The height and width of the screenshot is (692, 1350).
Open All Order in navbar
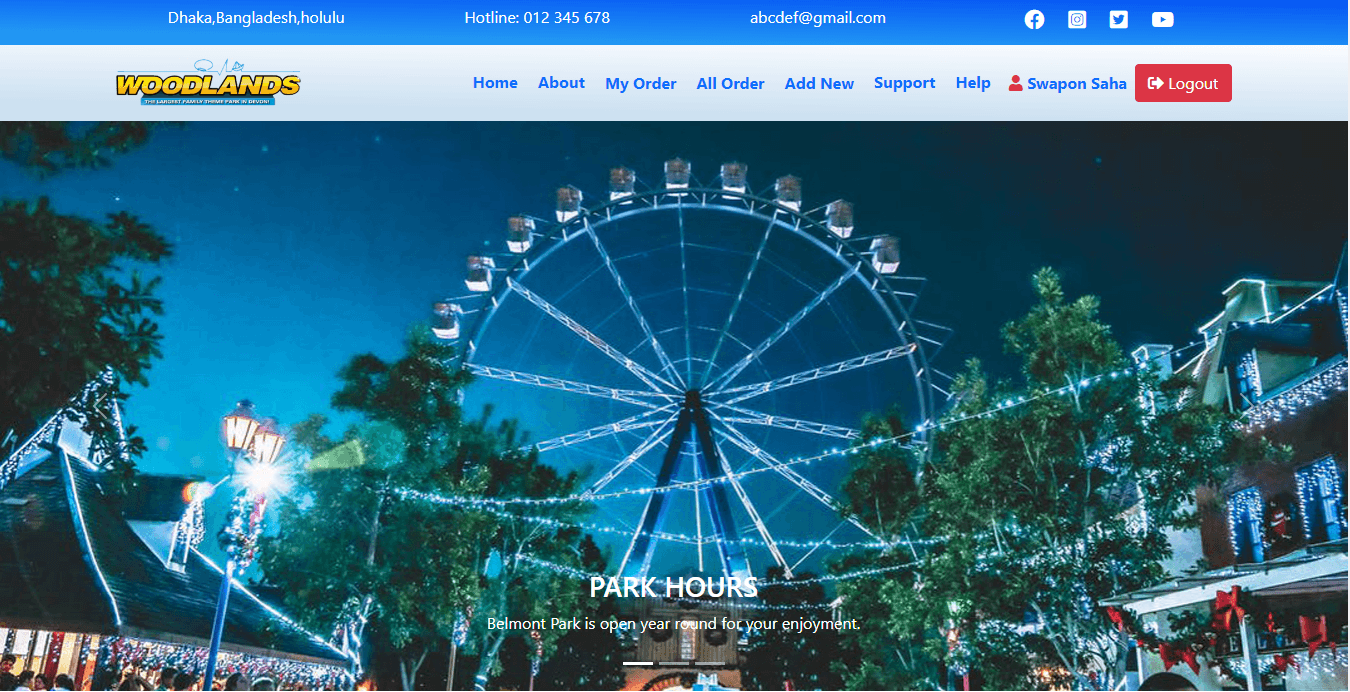tap(730, 84)
